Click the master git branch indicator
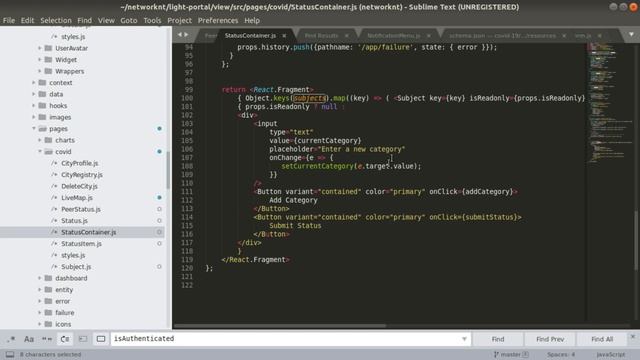Viewport: 640px width, 360px height. coord(511,354)
